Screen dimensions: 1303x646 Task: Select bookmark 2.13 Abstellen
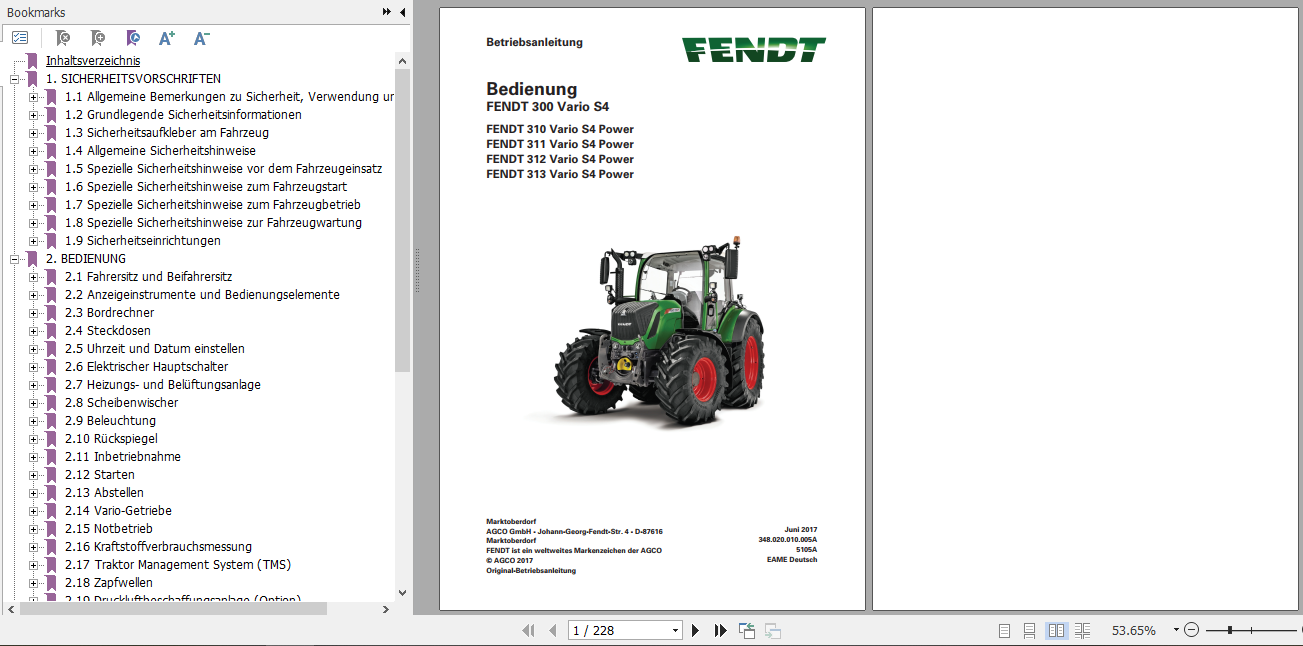click(x=104, y=492)
